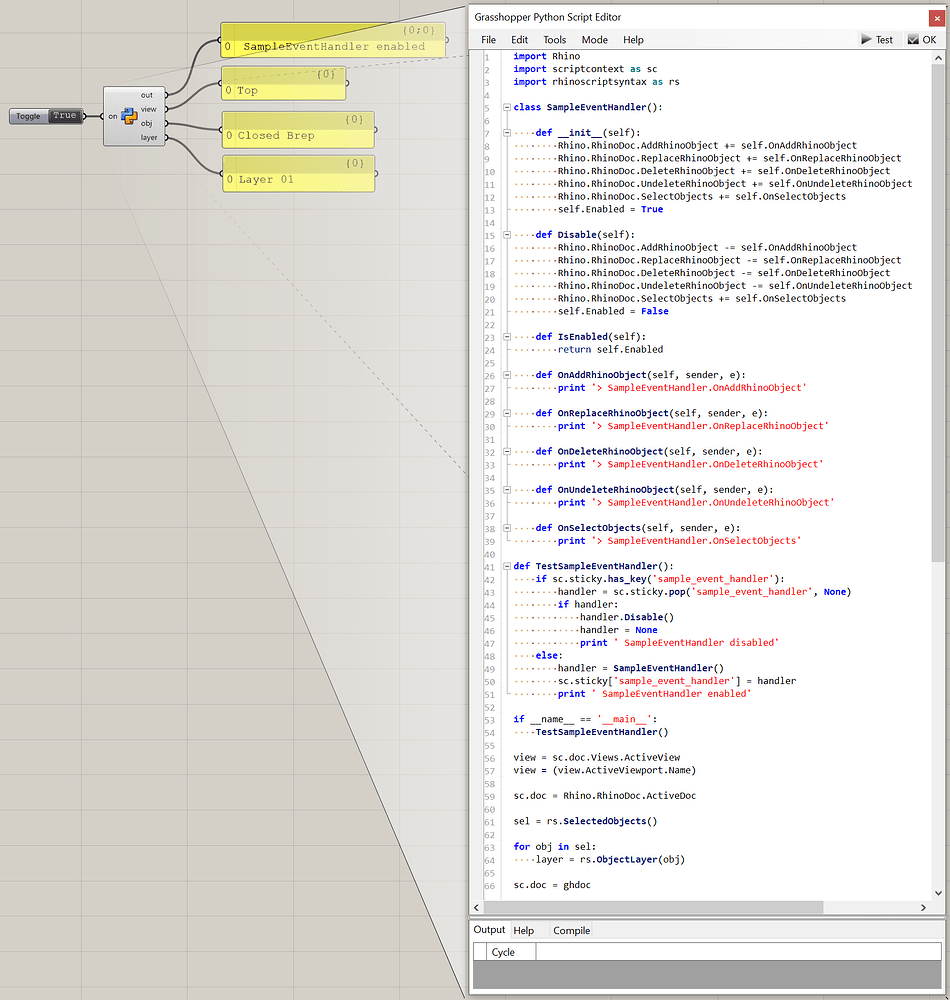Open the Tools menu
Viewport: 950px width, 1000px height.
tap(554, 39)
